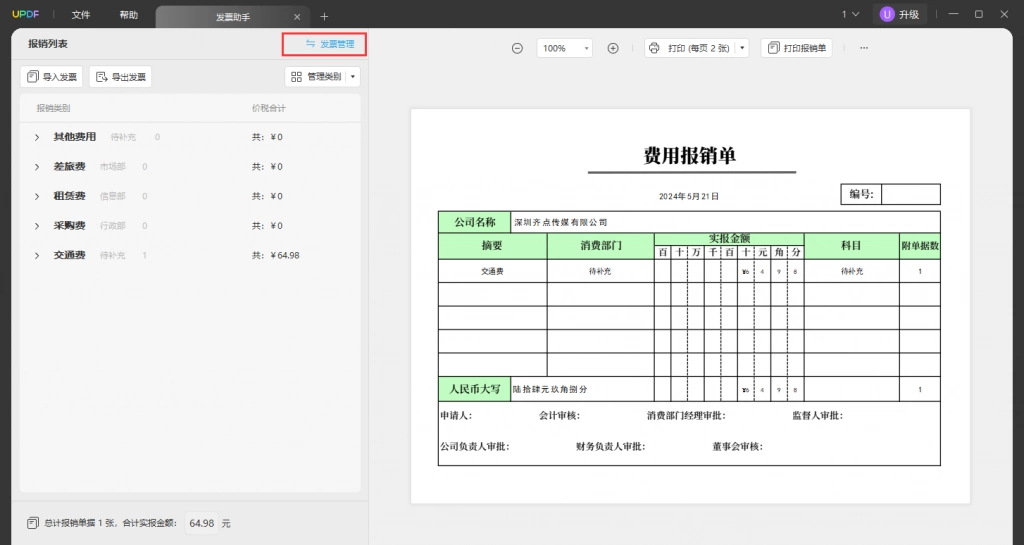Click 打印报销单 button
1024x545 pixels.
coord(796,48)
